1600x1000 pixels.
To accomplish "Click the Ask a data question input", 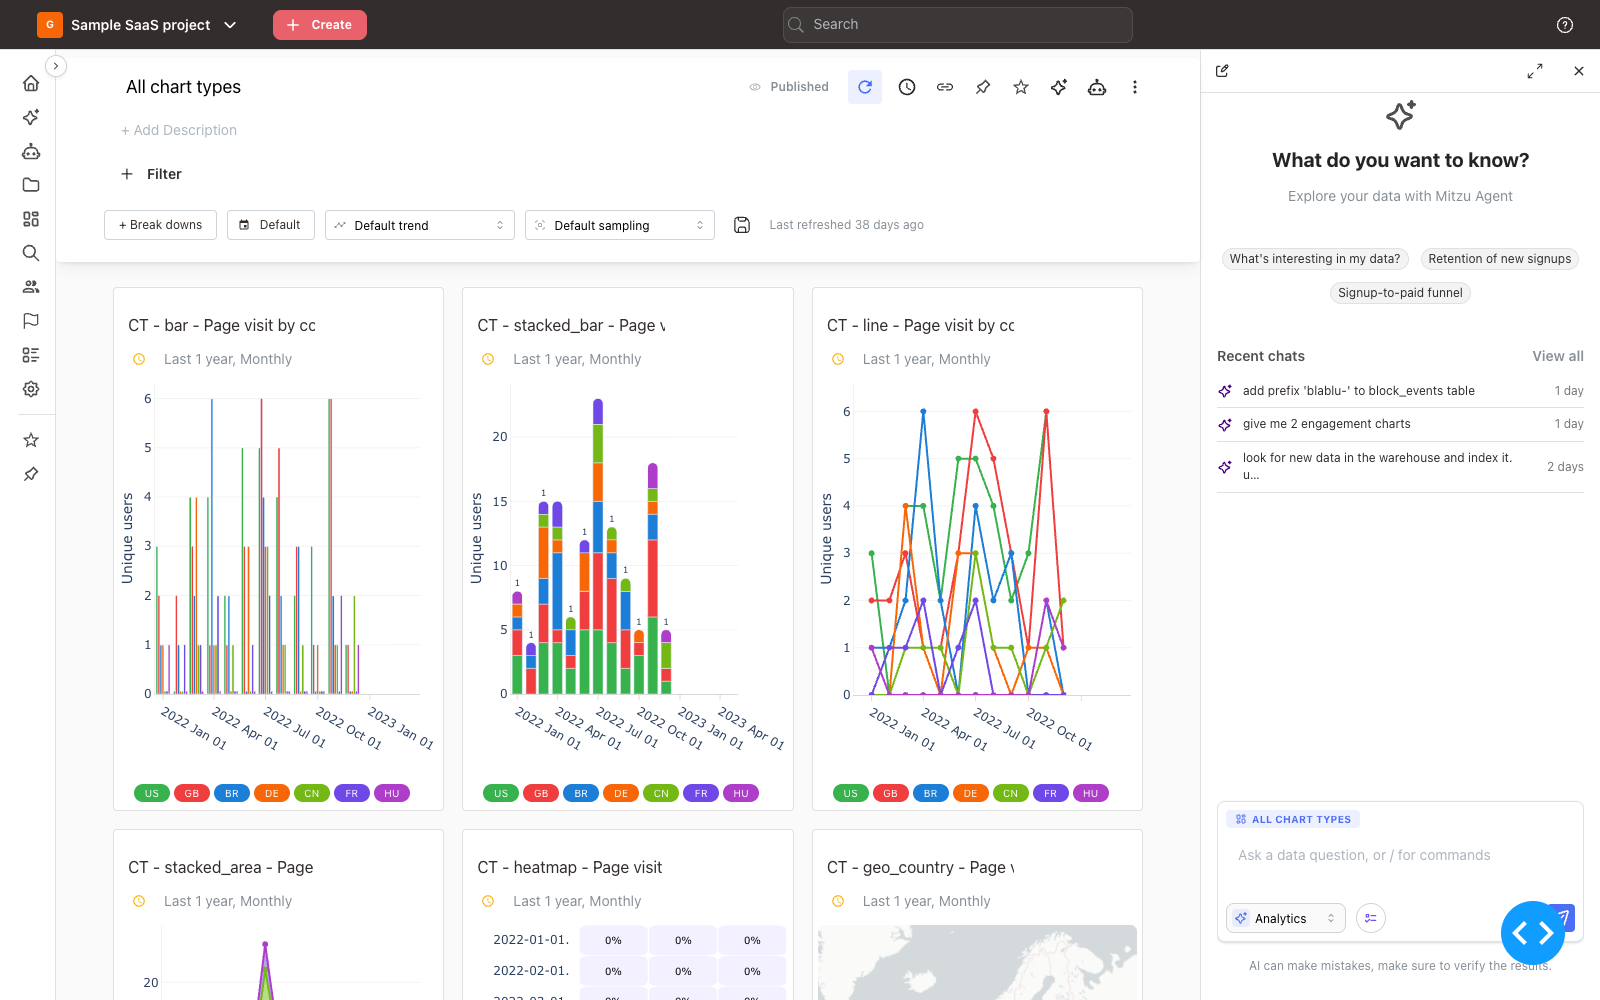I will pyautogui.click(x=1400, y=855).
